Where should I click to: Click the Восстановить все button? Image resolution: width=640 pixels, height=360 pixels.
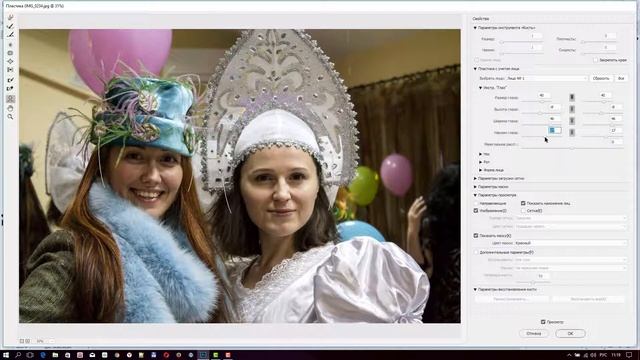click(x=588, y=299)
